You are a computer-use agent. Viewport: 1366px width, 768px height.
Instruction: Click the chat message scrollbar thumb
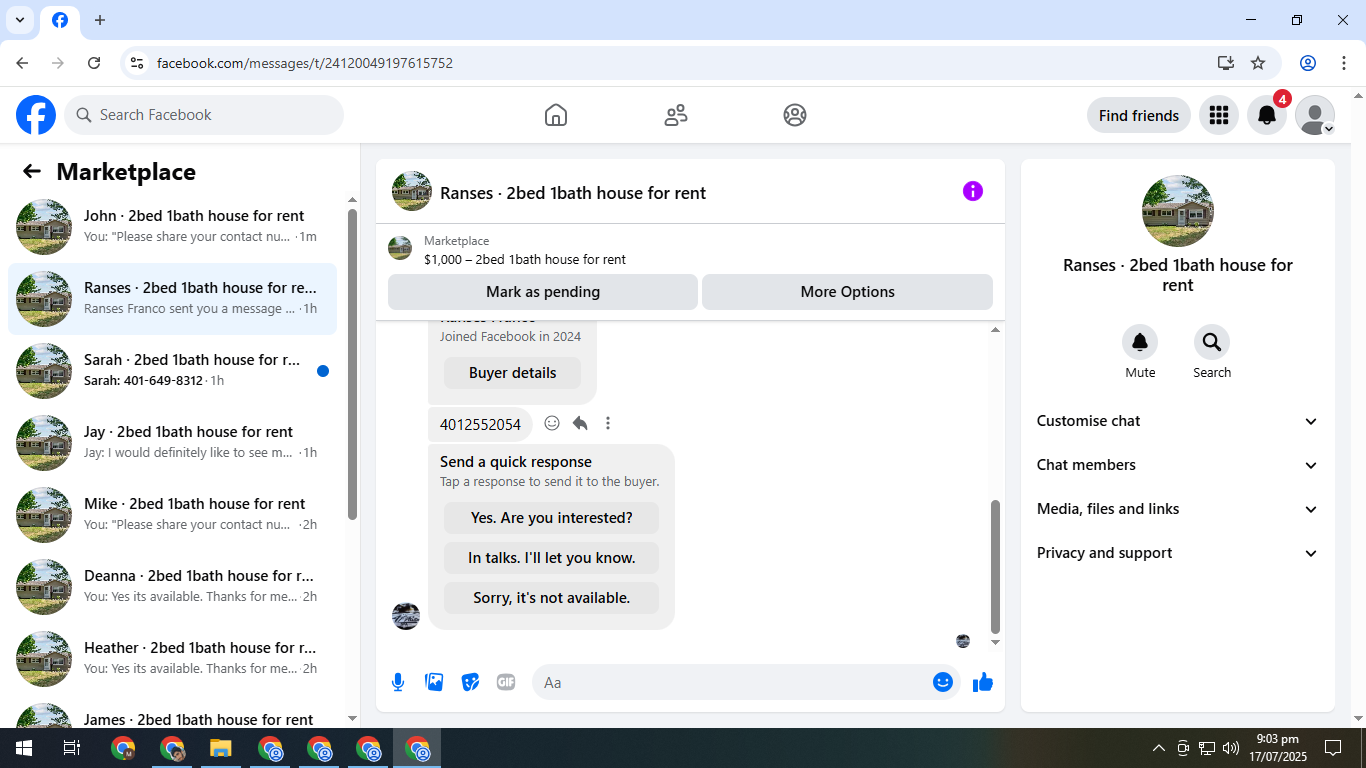tap(995, 565)
